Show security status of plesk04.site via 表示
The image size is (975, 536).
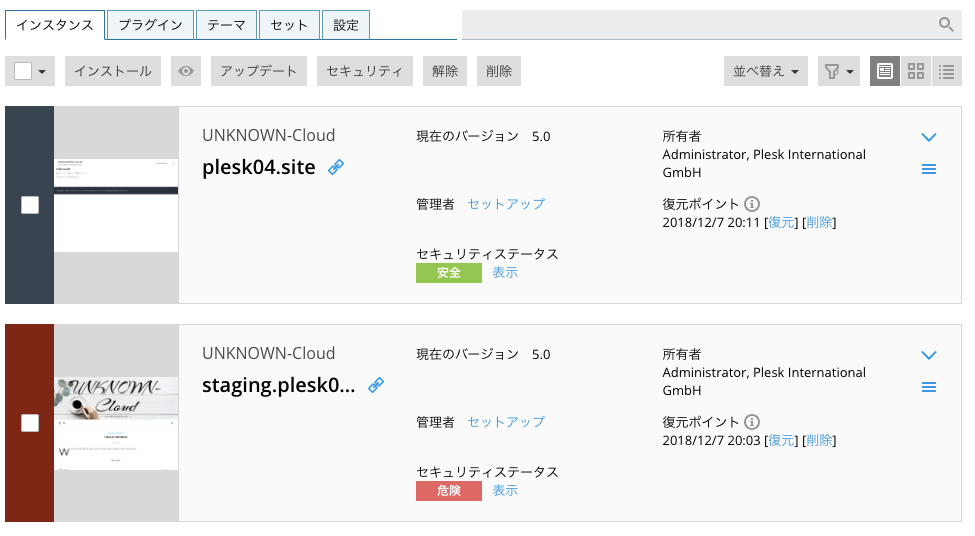(505, 272)
